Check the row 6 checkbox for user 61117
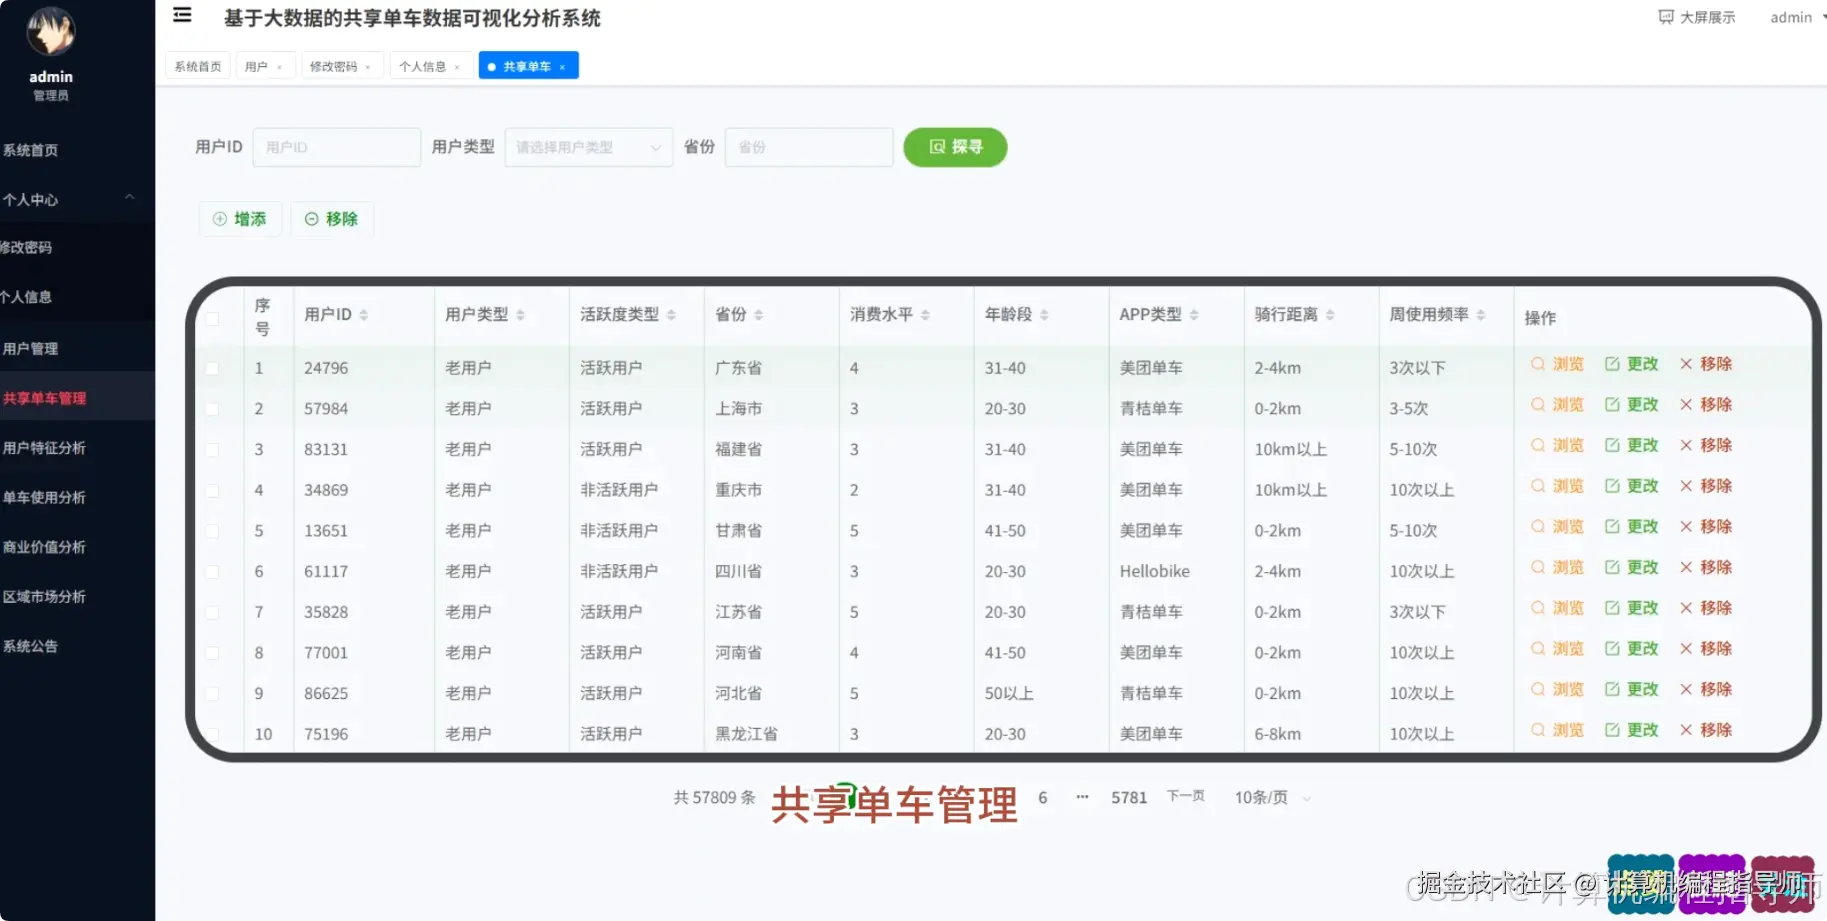Screen dimensions: 1827x921 [212, 572]
